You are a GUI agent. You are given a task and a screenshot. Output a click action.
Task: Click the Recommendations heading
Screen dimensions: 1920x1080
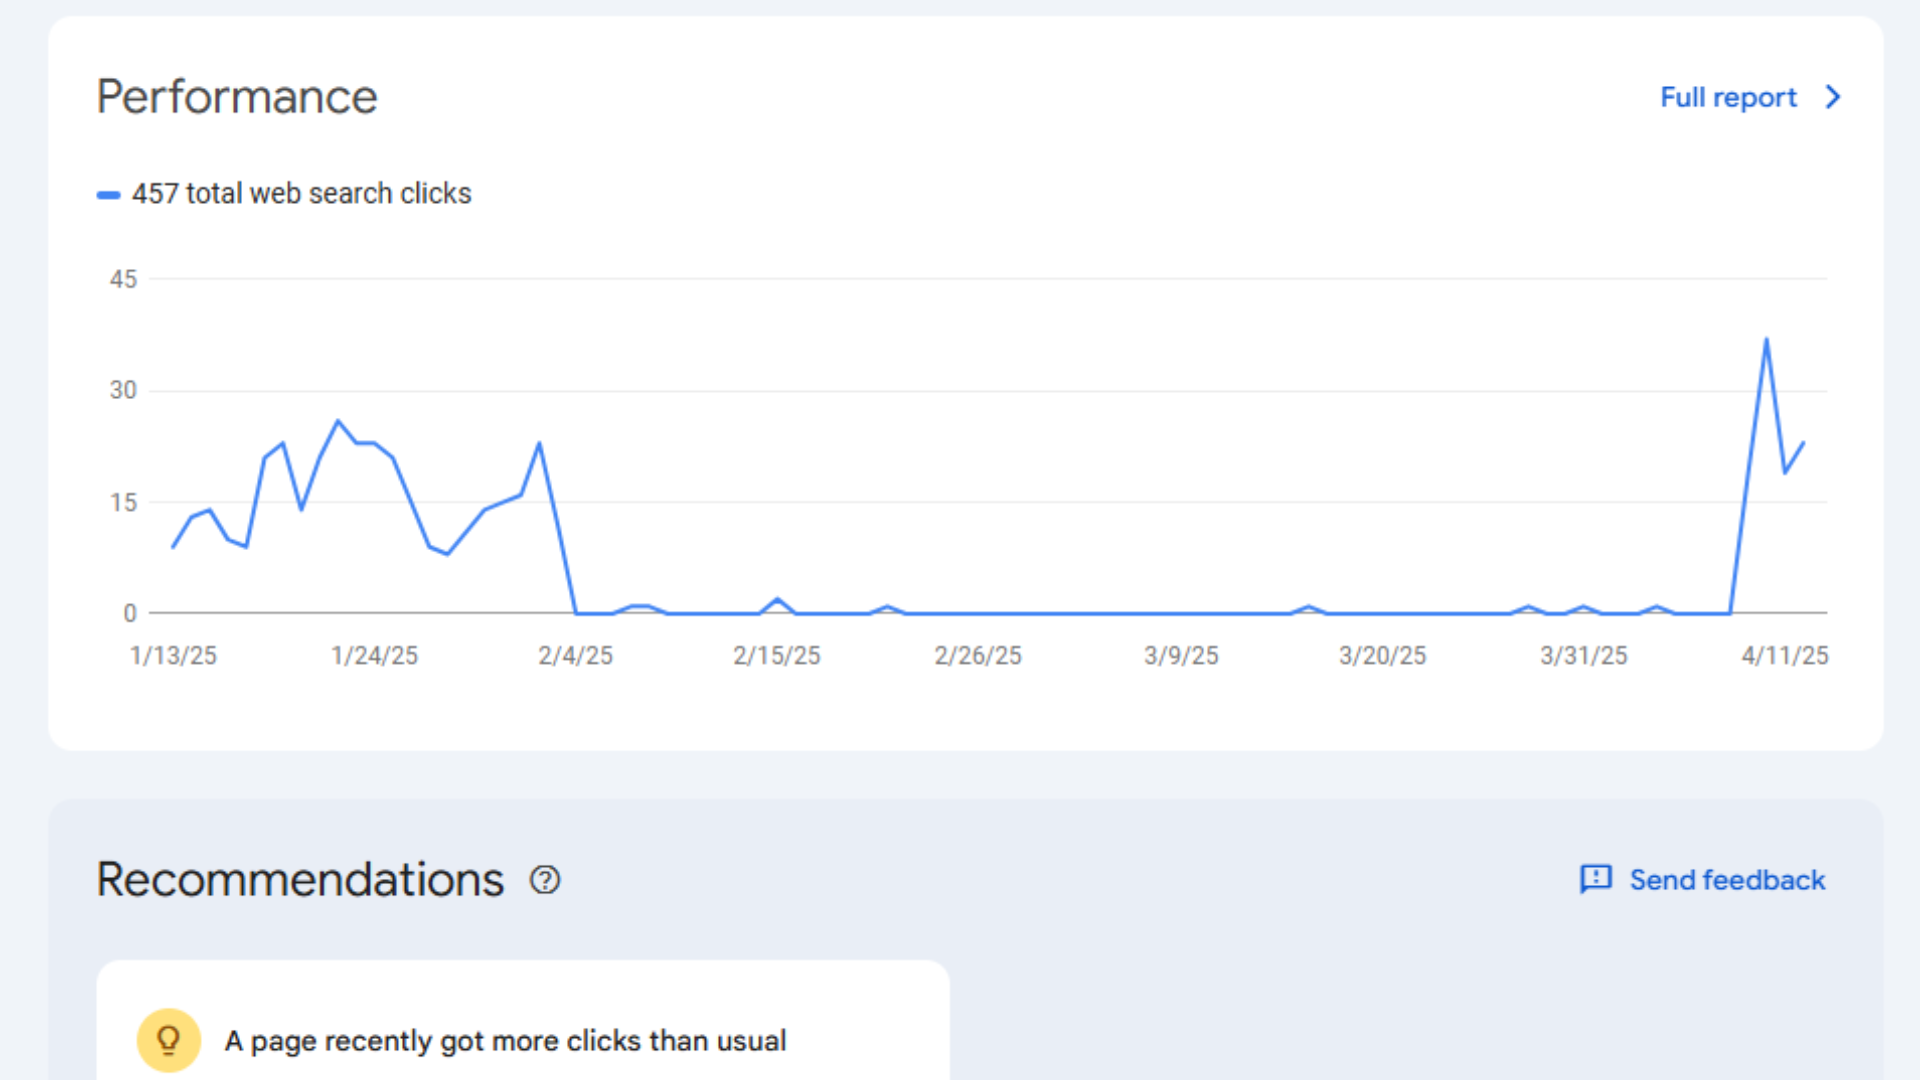tap(299, 879)
